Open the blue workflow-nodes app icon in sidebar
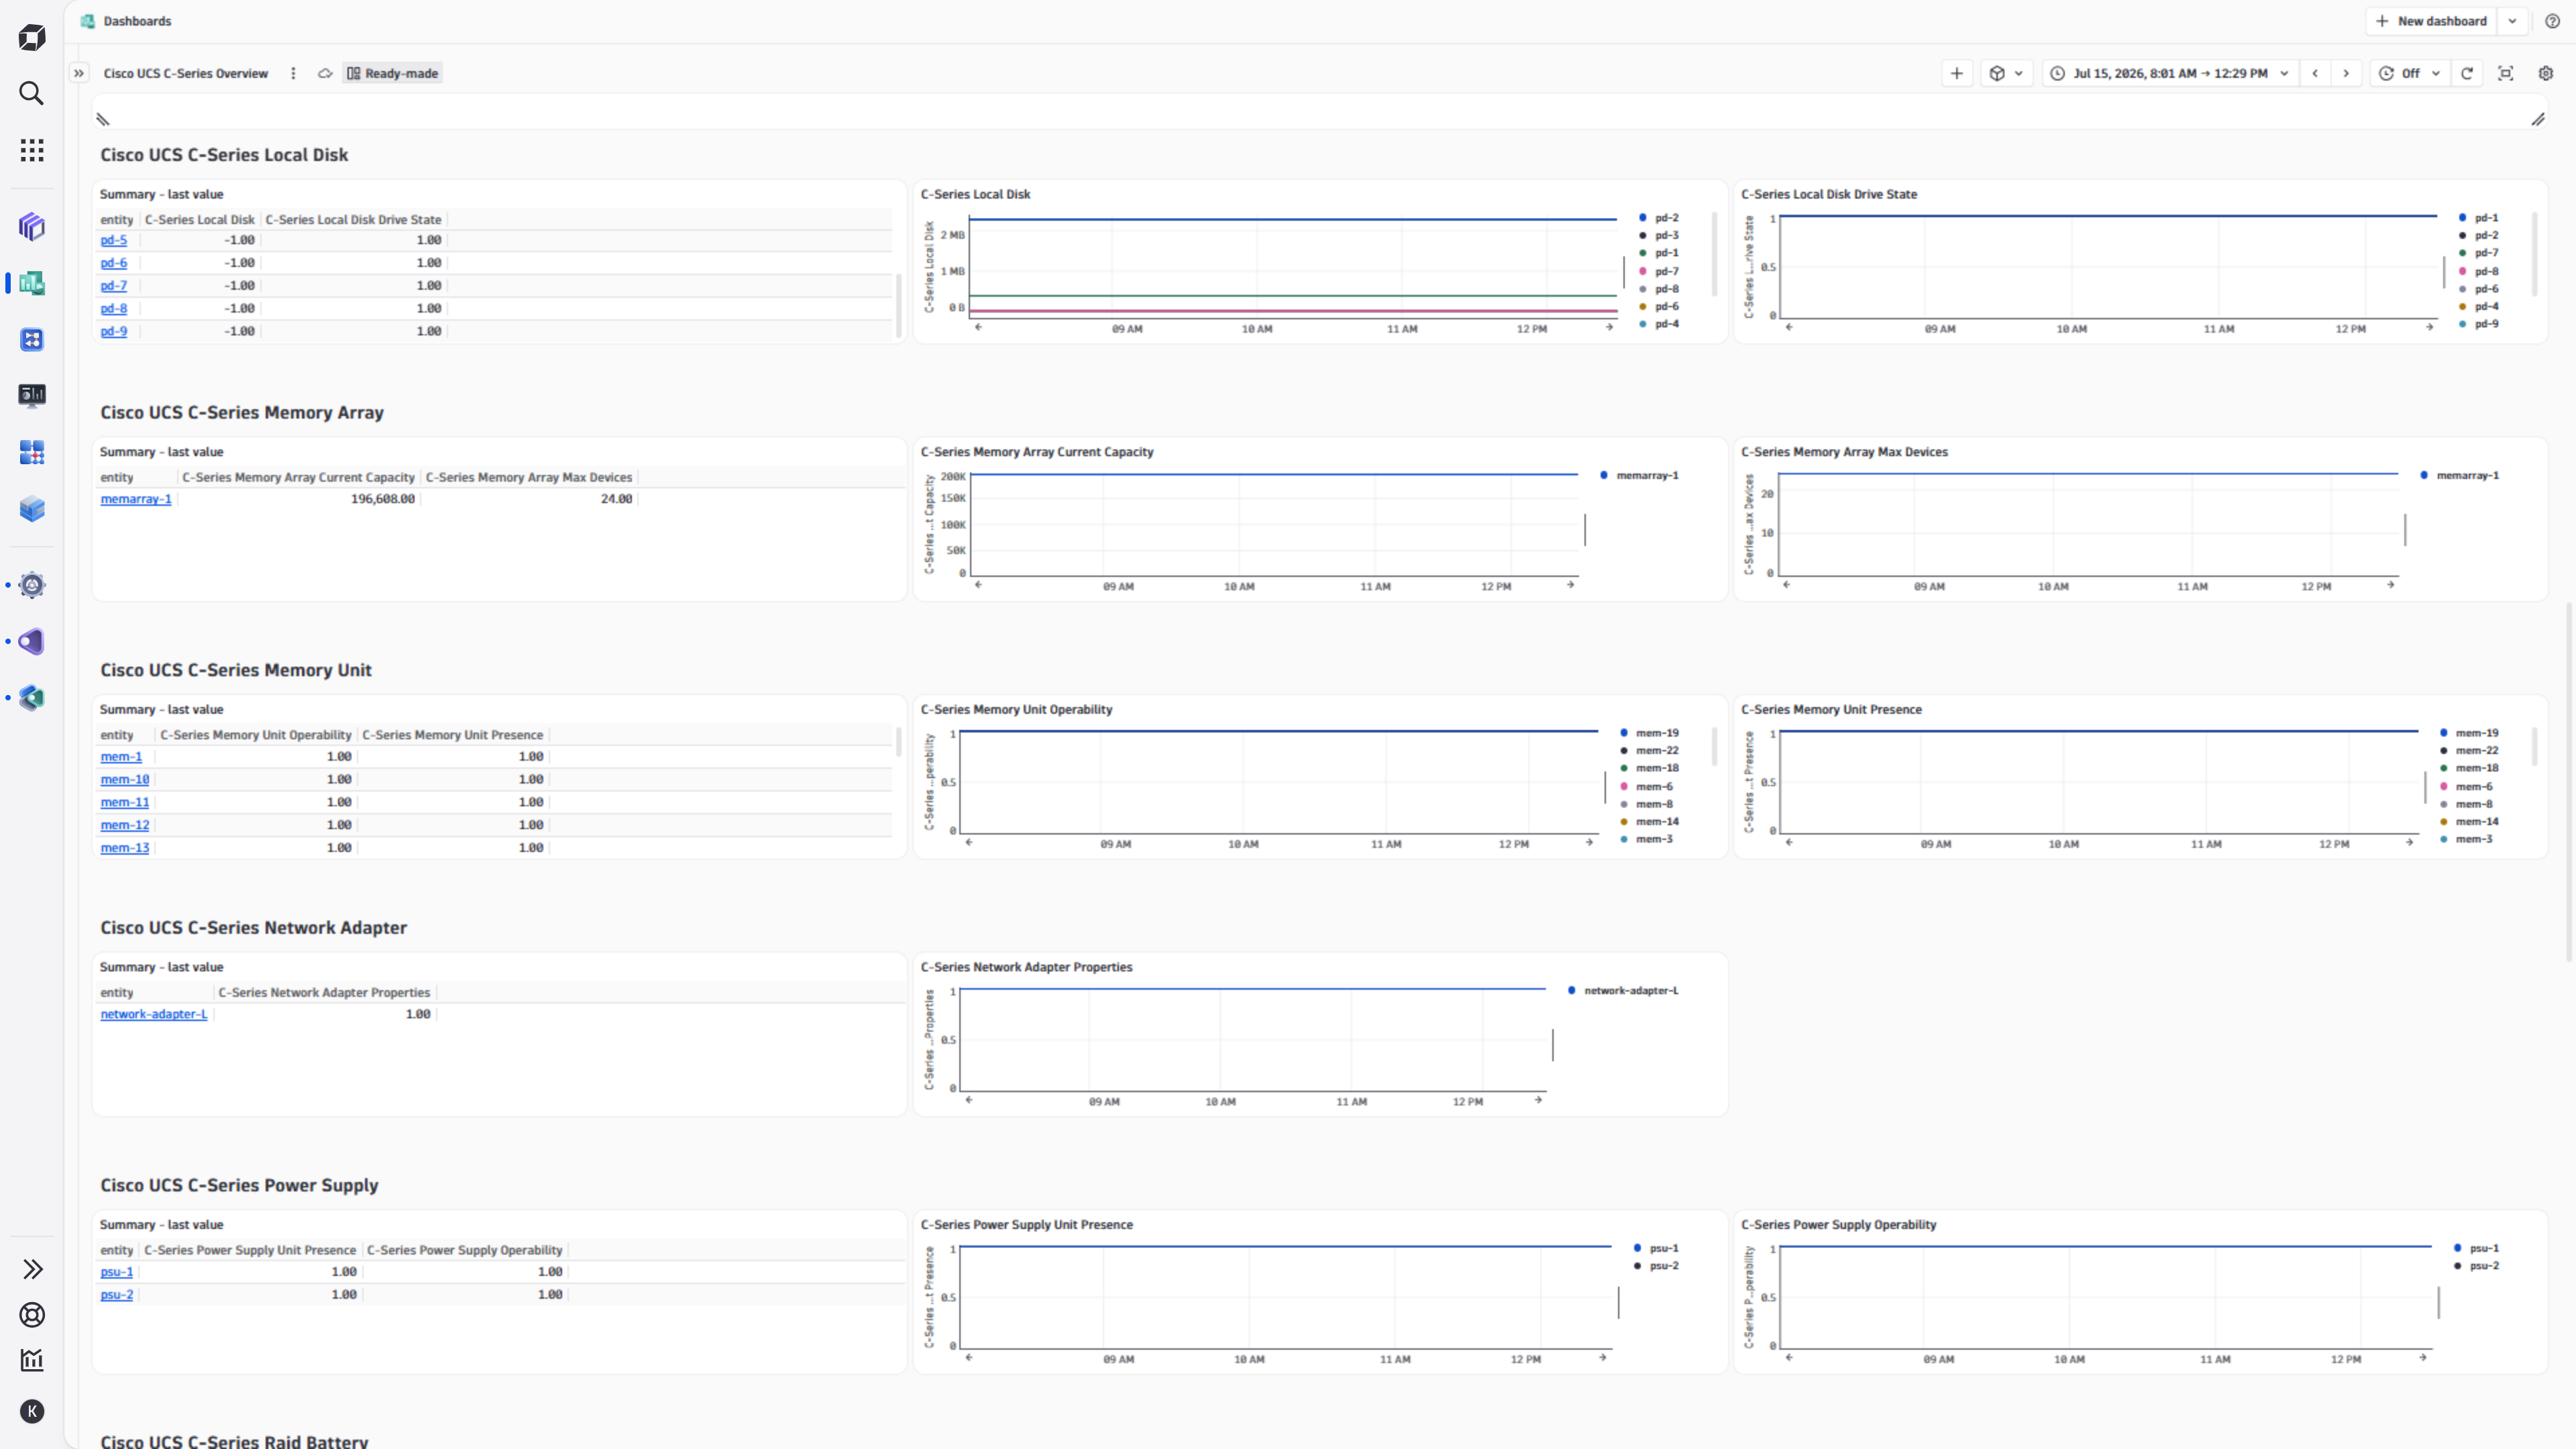 click(32, 339)
